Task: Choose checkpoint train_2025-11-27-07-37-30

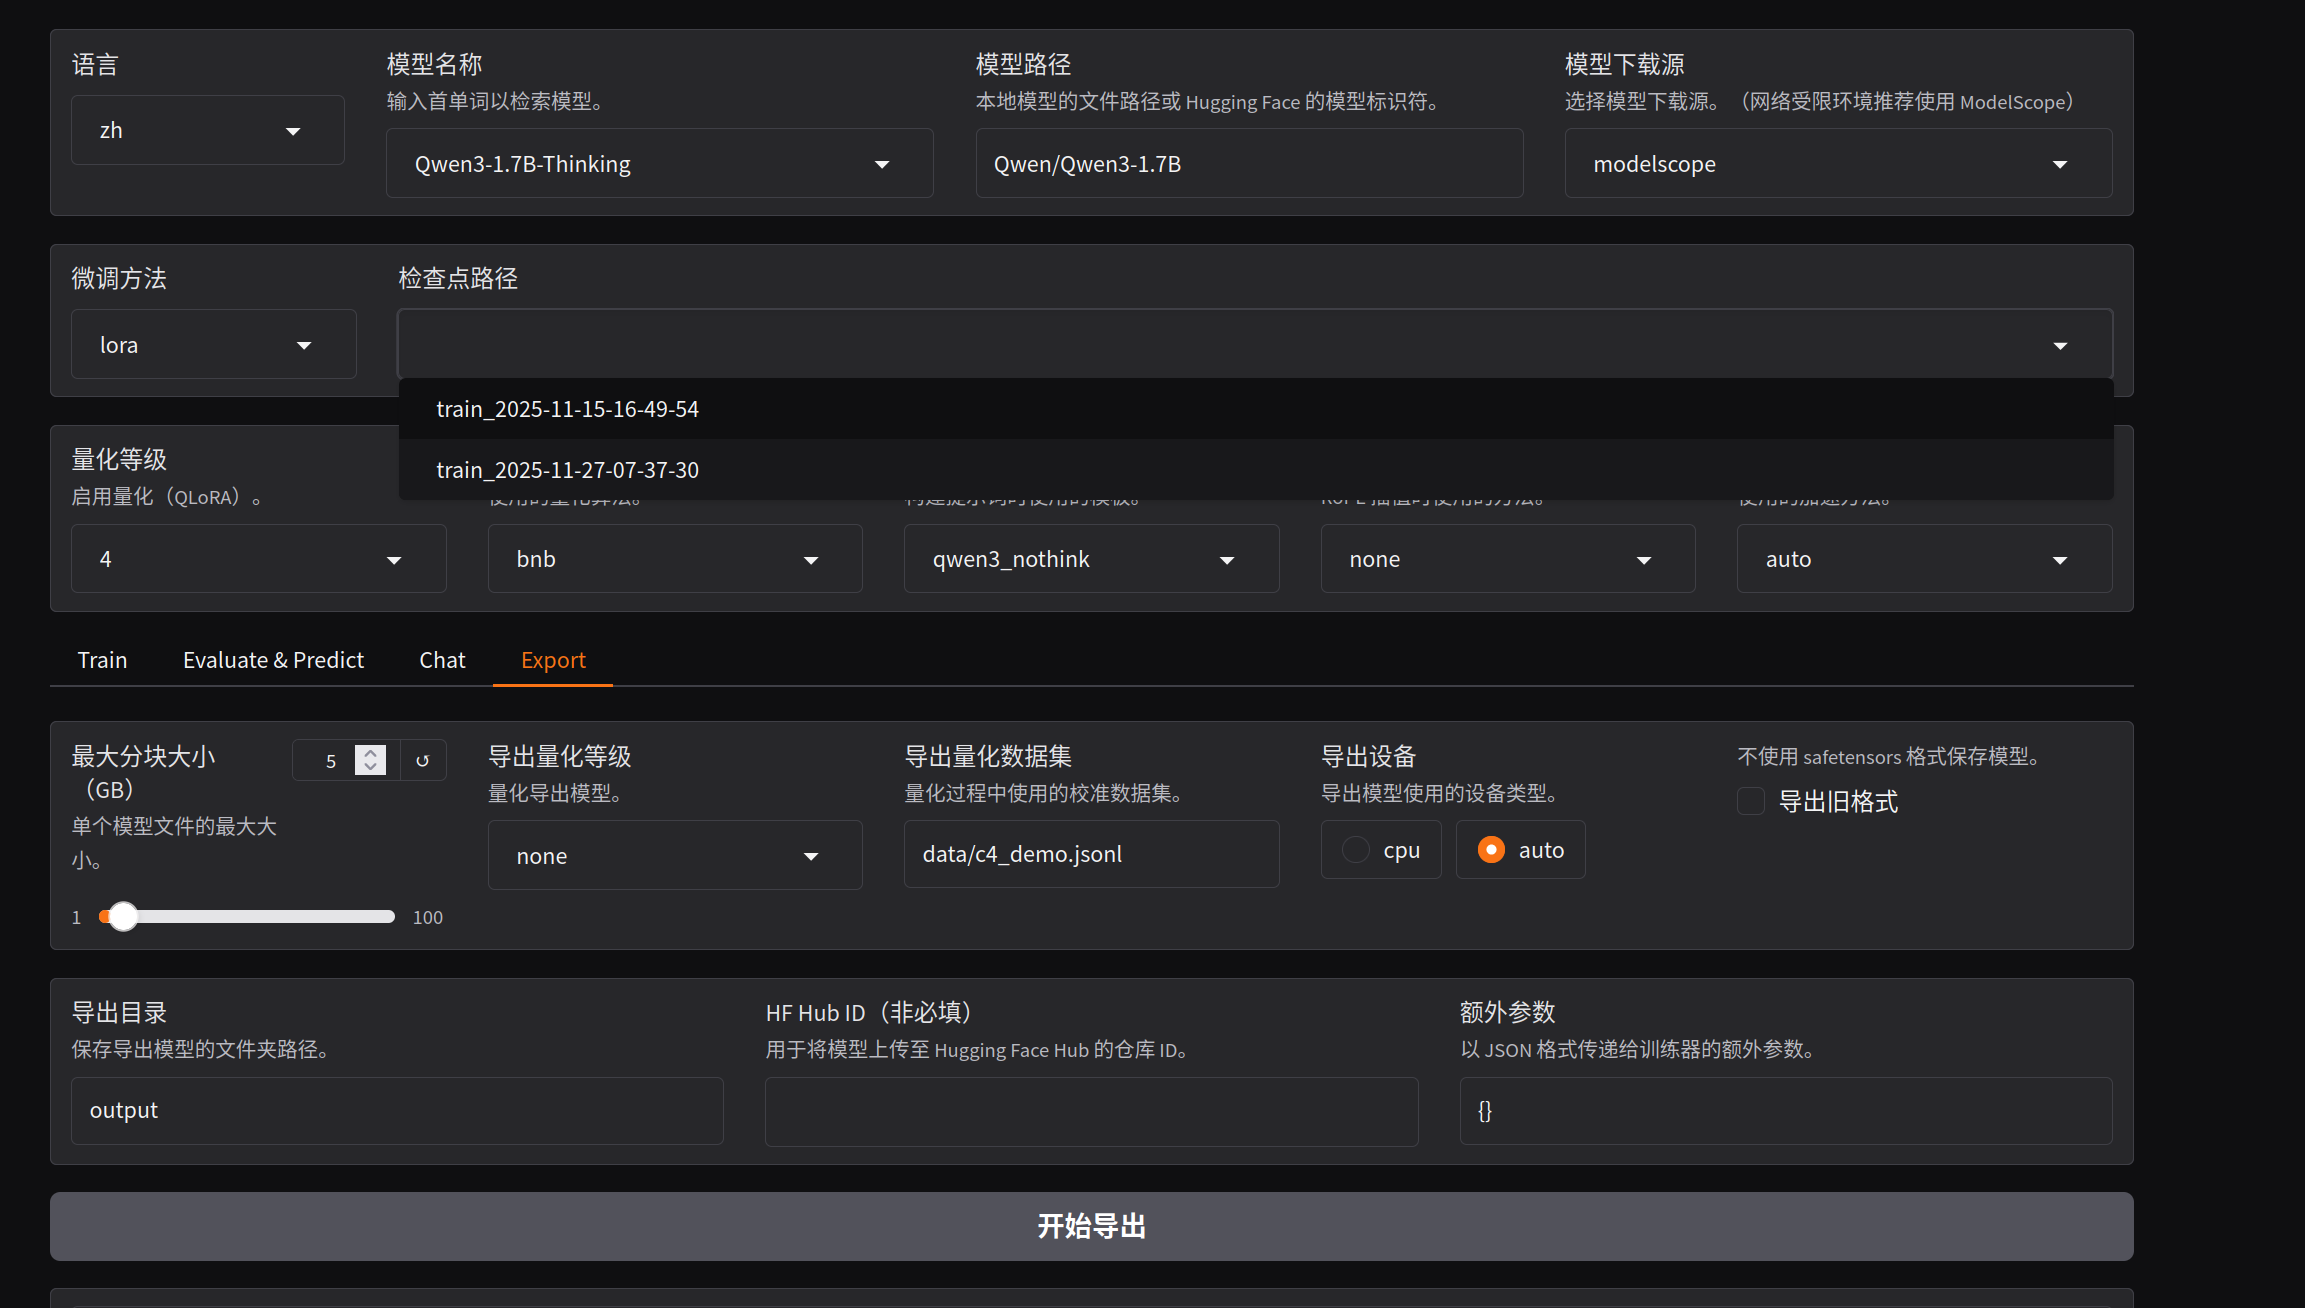Action: (567, 470)
